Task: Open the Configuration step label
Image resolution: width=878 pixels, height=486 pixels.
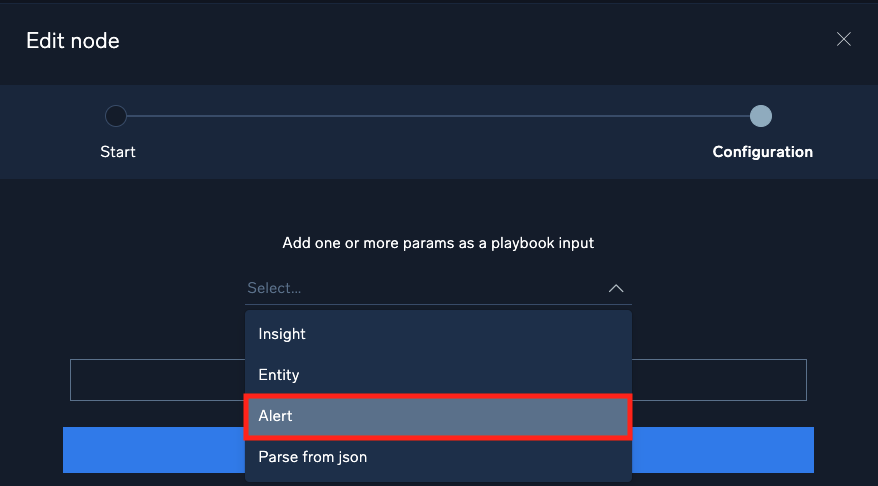Action: click(762, 152)
